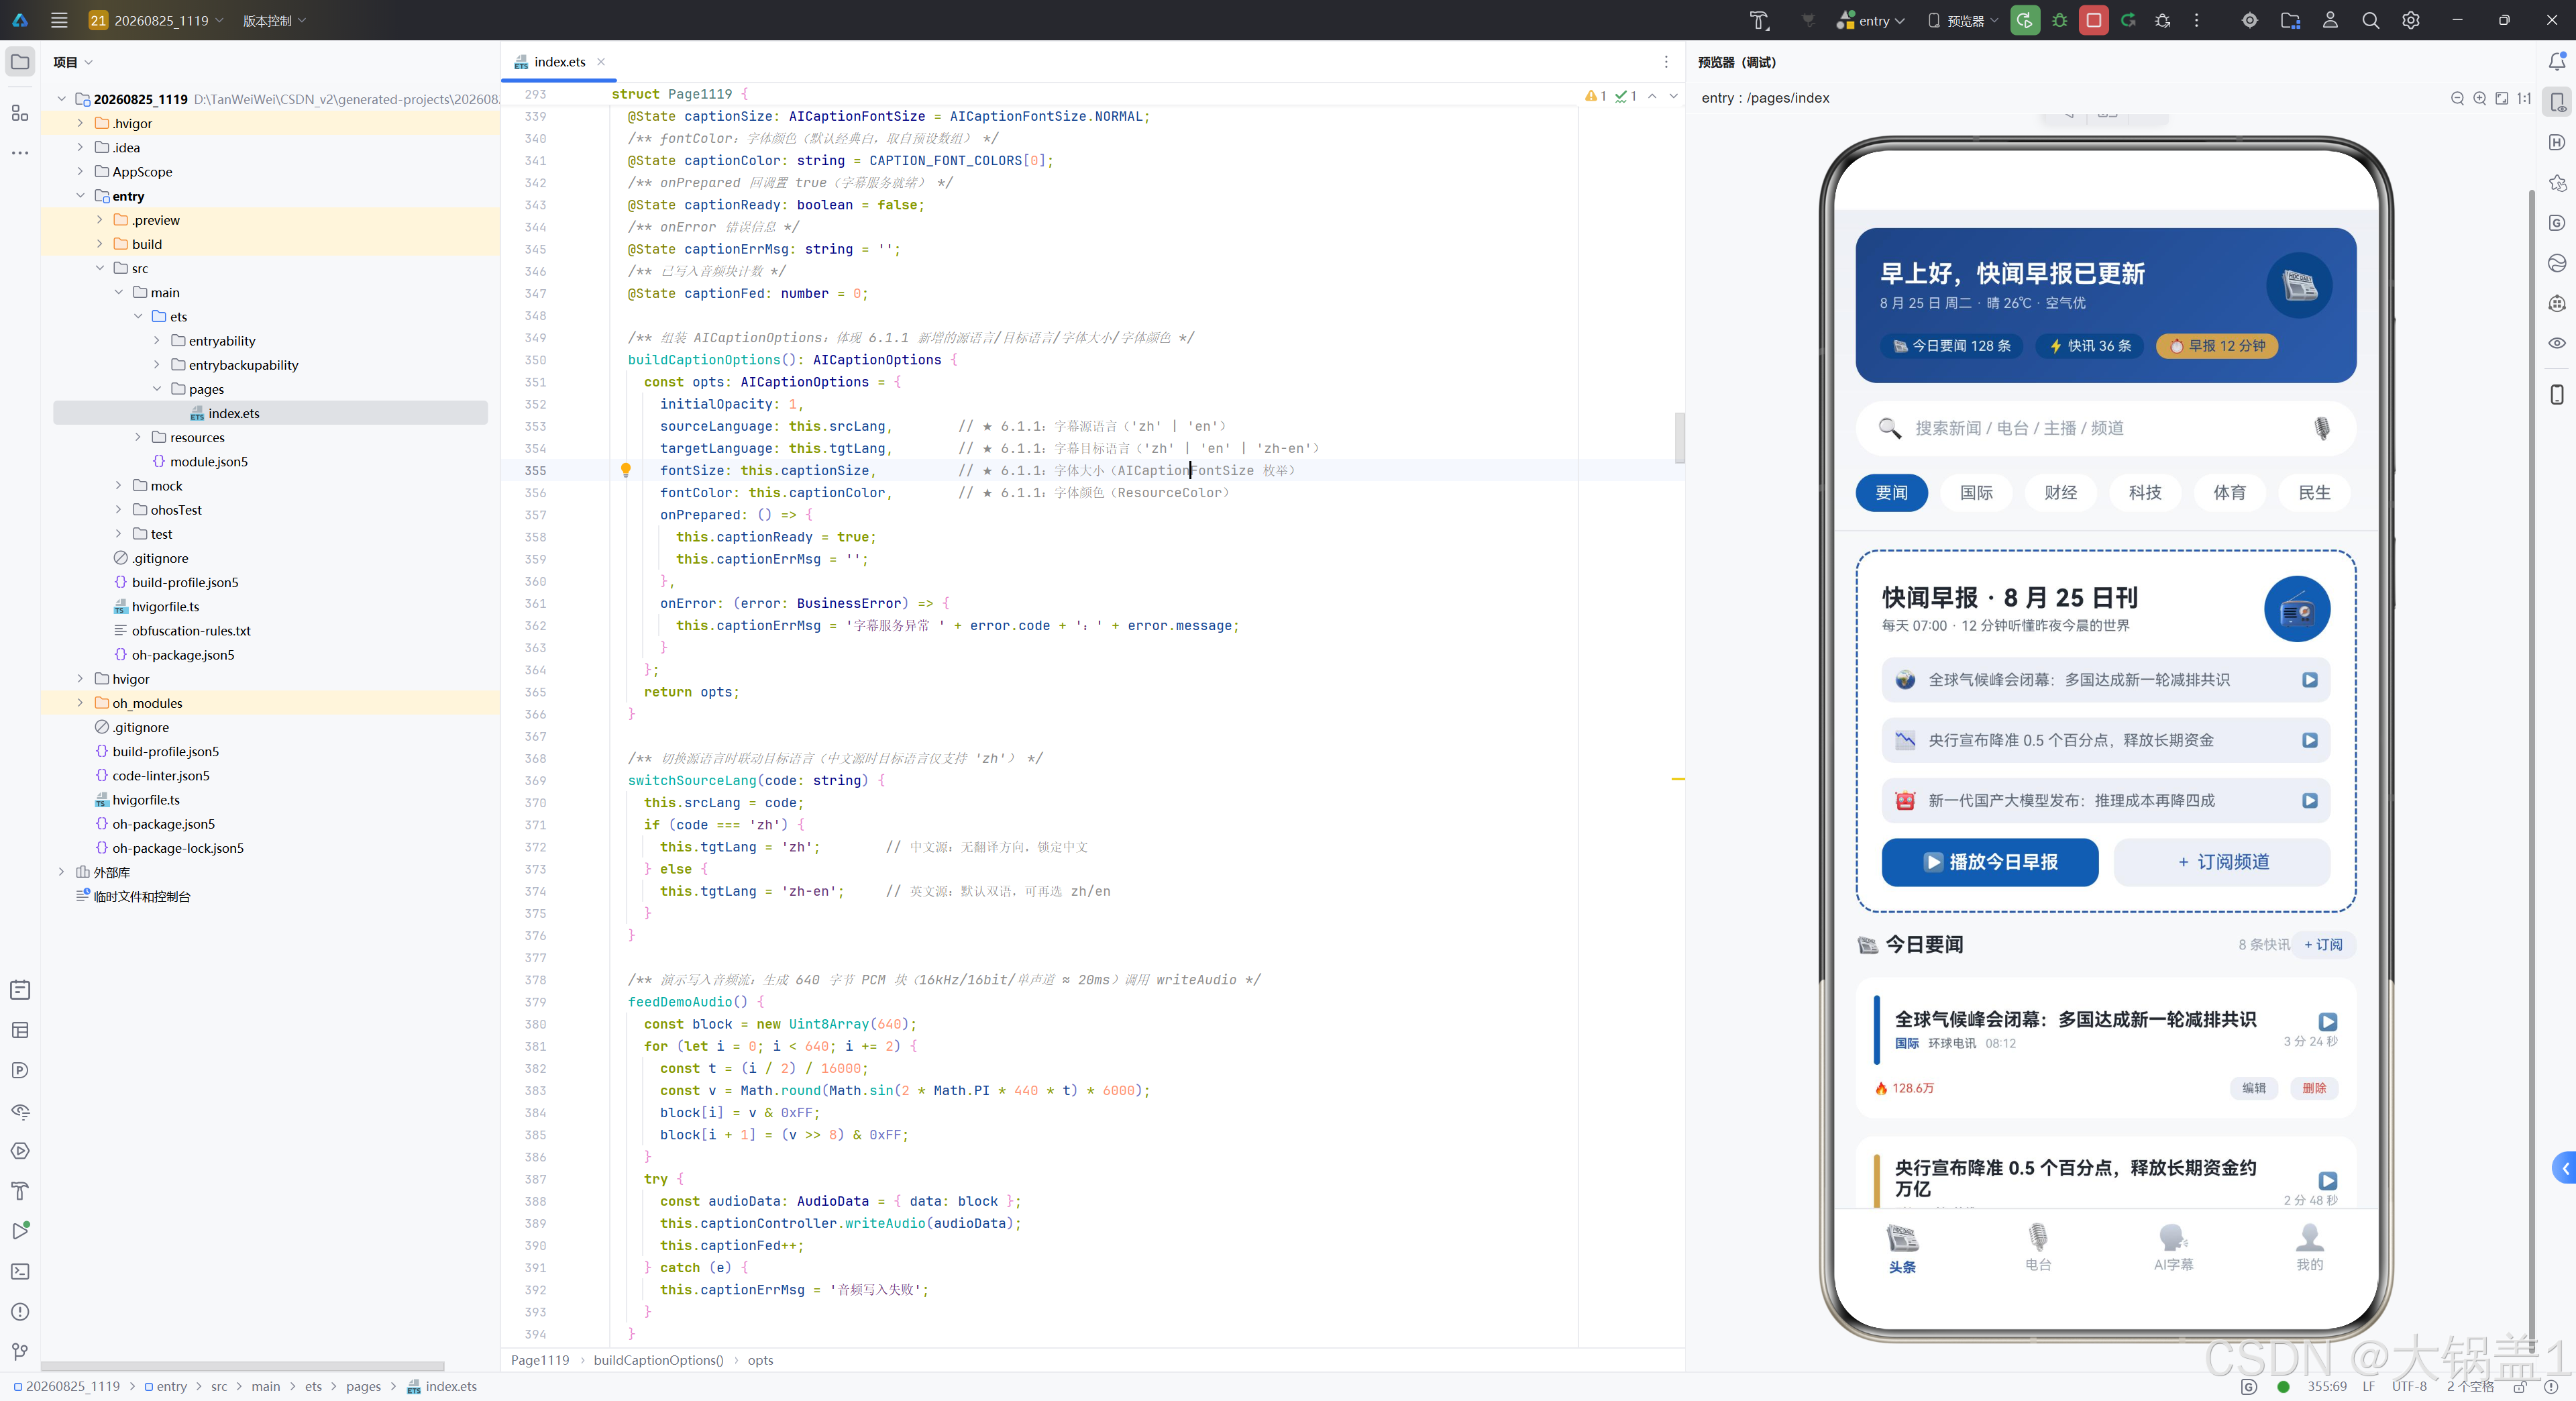Zoom out the previewer
Viewport: 2576px width, 1401px height.
2457,98
